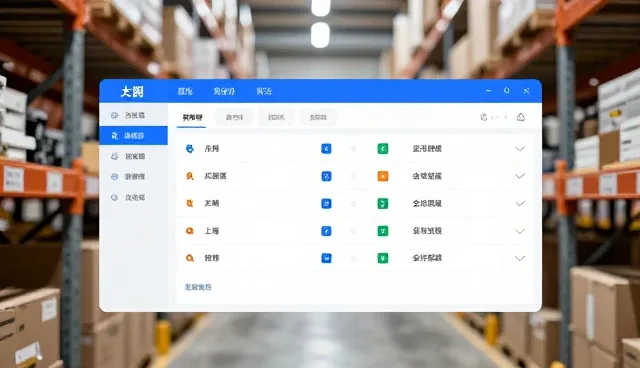
Task: Select the fourth sidebar item's round icon
Action: pos(115,177)
